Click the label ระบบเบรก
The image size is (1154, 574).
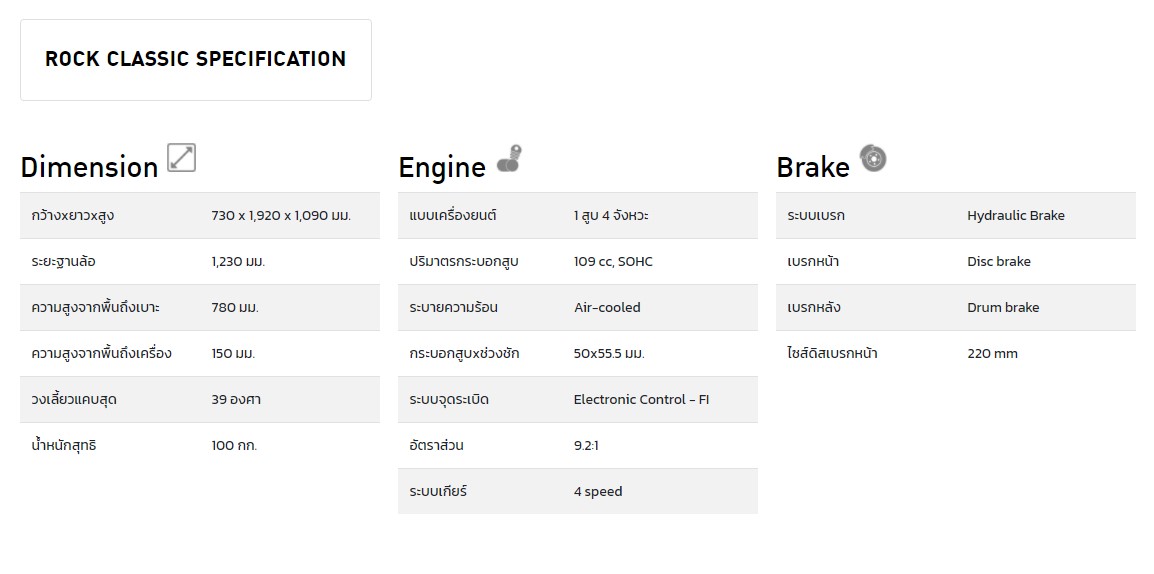click(x=816, y=216)
